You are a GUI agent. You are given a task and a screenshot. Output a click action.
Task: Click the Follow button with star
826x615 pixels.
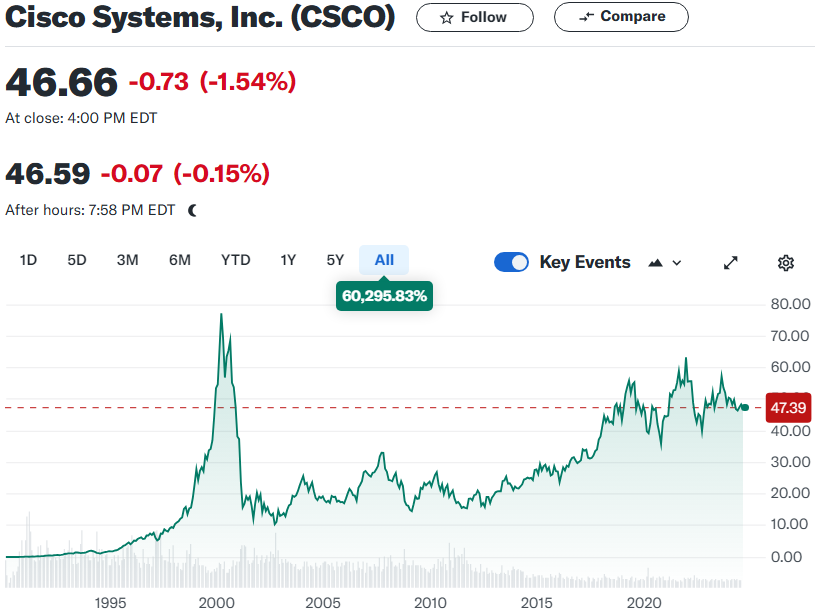pyautogui.click(x=474, y=17)
